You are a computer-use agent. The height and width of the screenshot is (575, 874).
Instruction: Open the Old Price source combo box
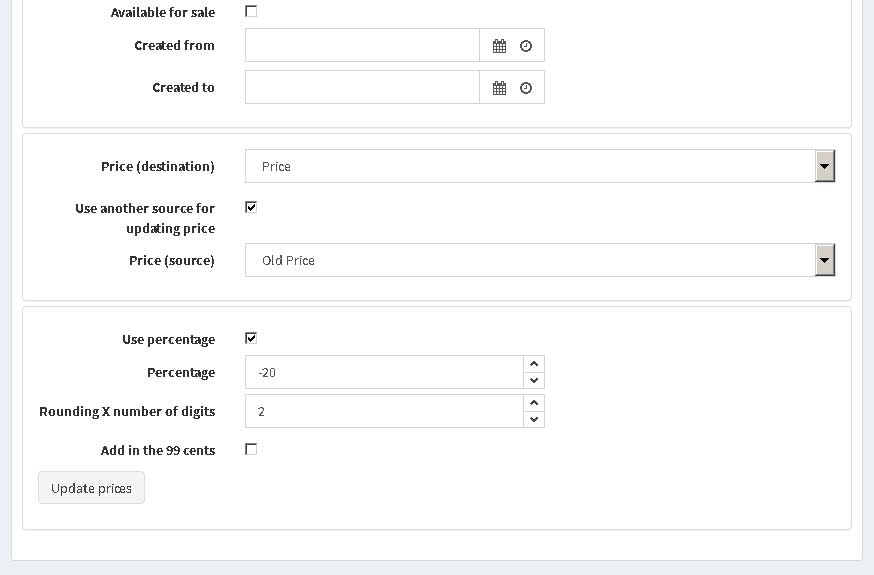click(x=540, y=260)
